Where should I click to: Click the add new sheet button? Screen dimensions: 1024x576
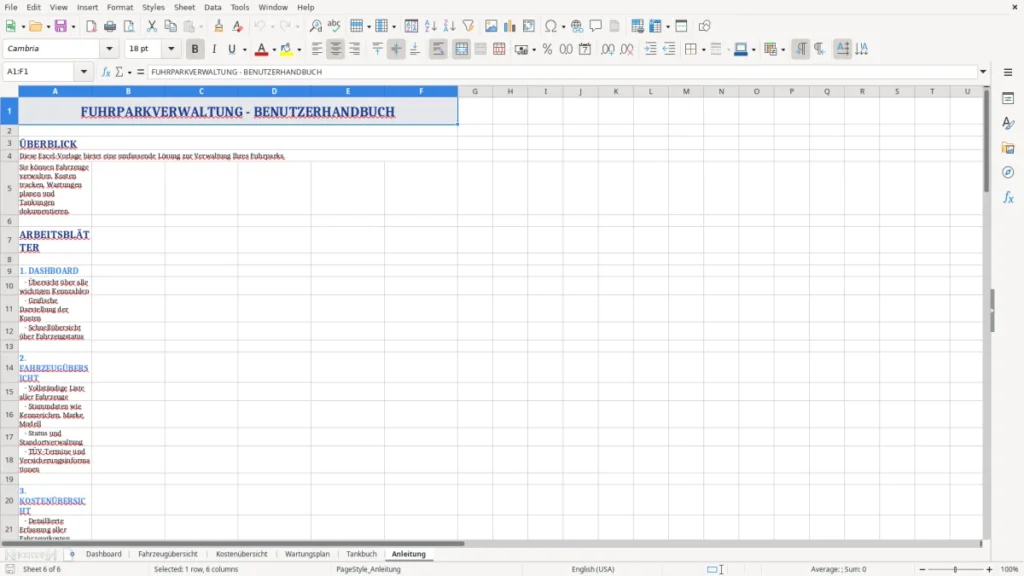[x=72, y=554]
